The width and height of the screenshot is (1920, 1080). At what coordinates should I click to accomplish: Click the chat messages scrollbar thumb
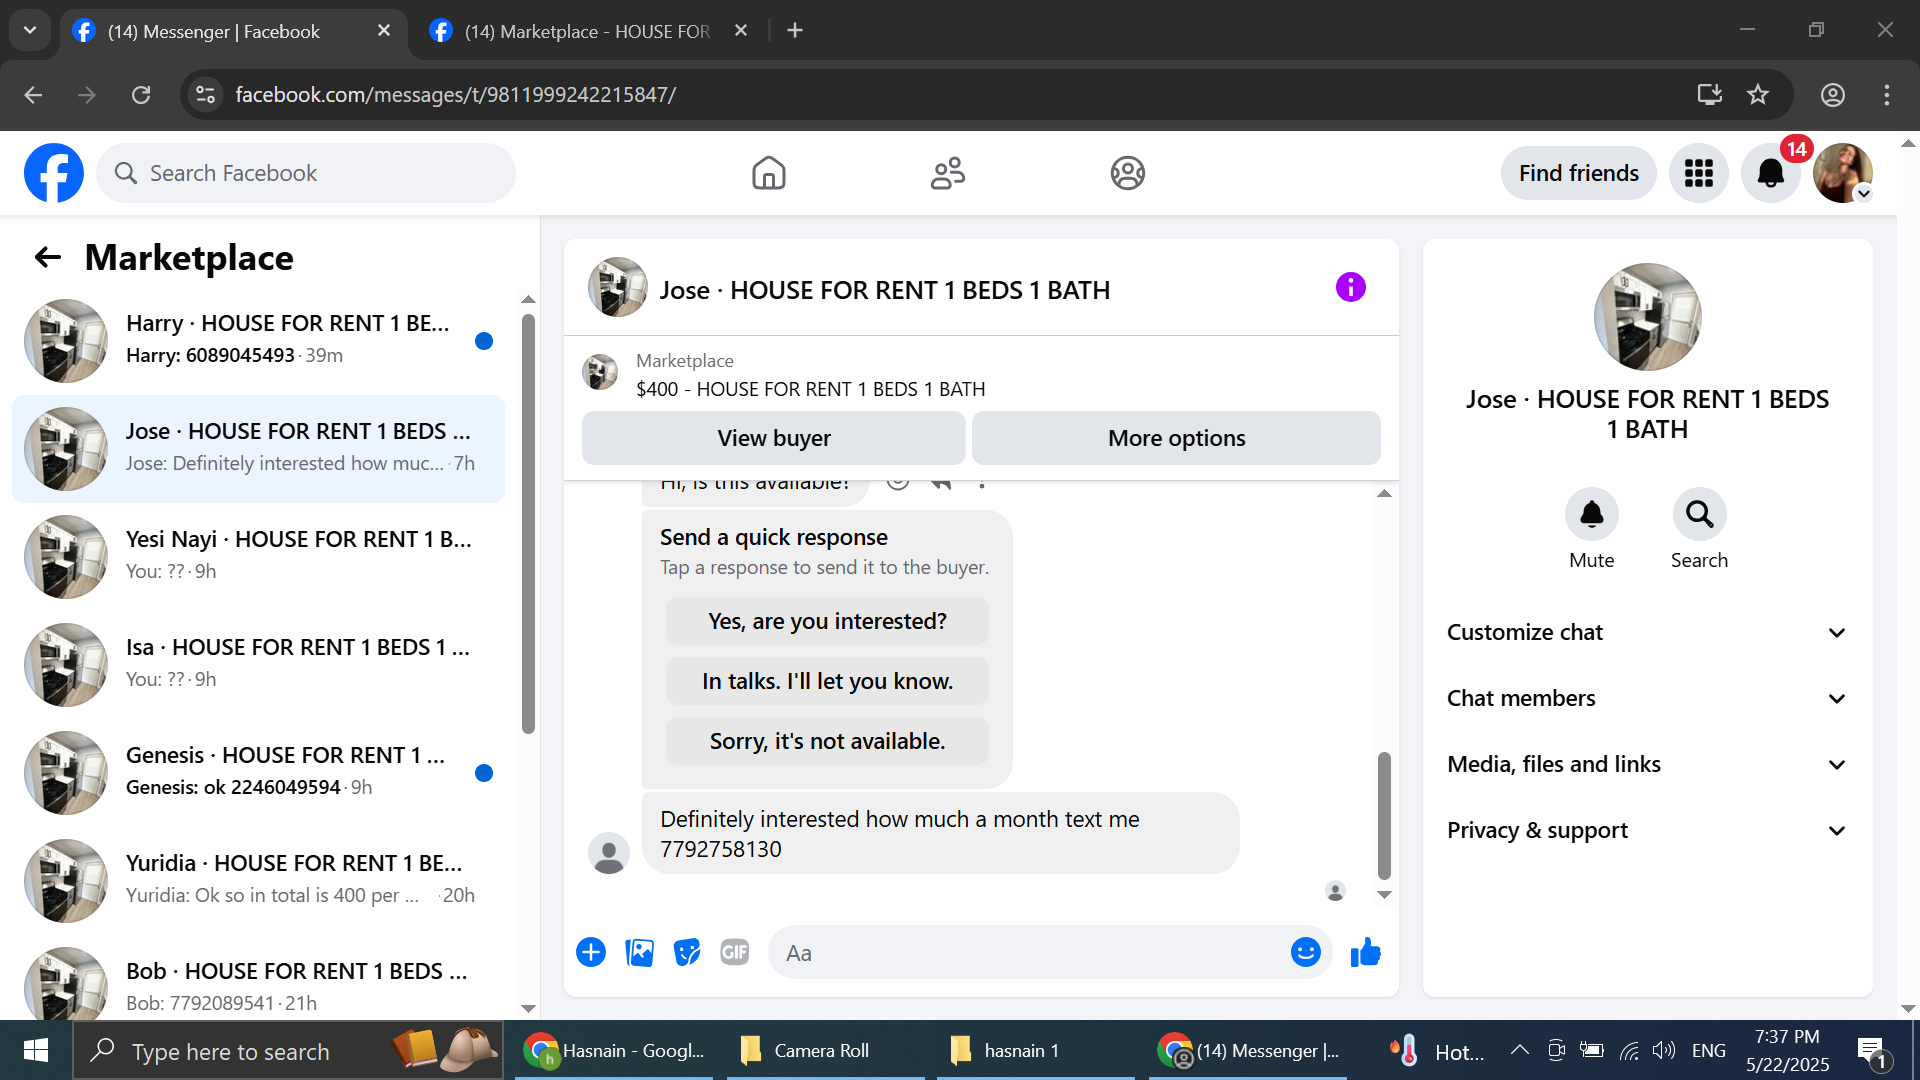pyautogui.click(x=1384, y=816)
